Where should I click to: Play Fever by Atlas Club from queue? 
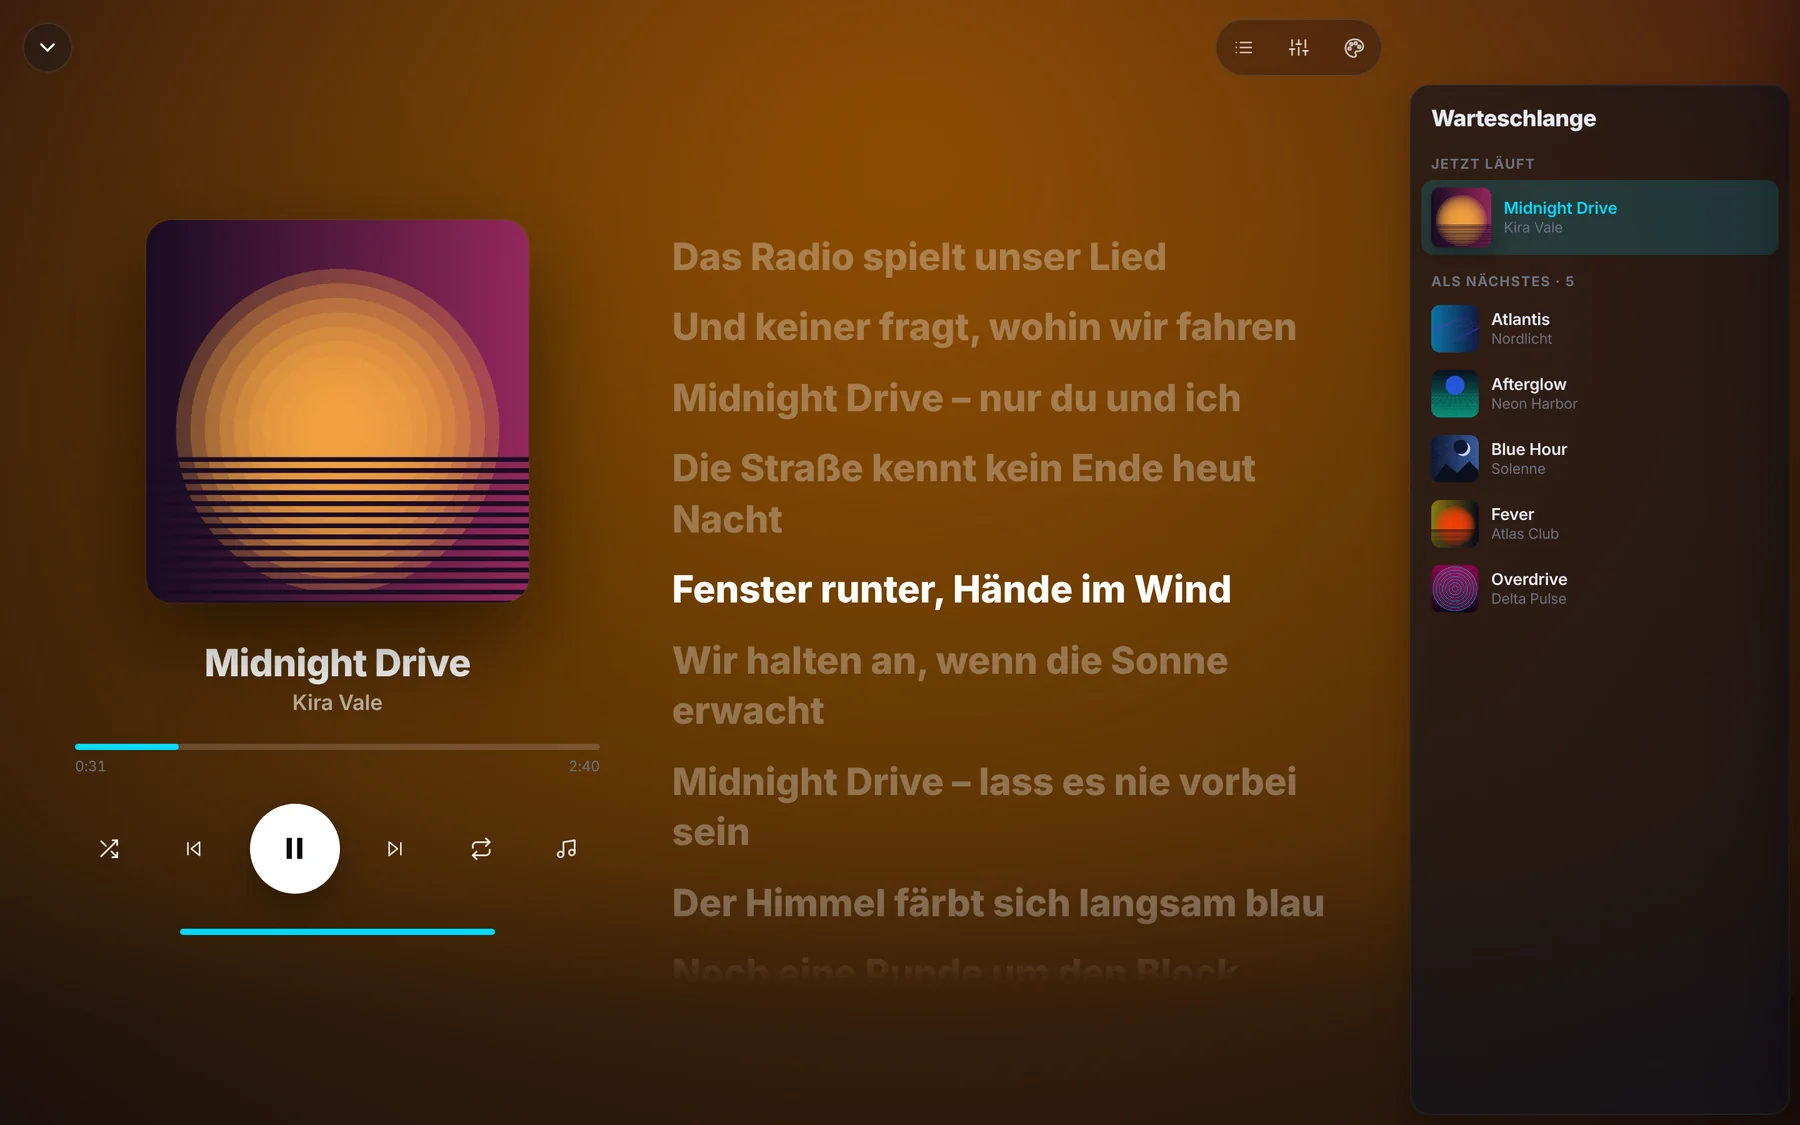1599,523
